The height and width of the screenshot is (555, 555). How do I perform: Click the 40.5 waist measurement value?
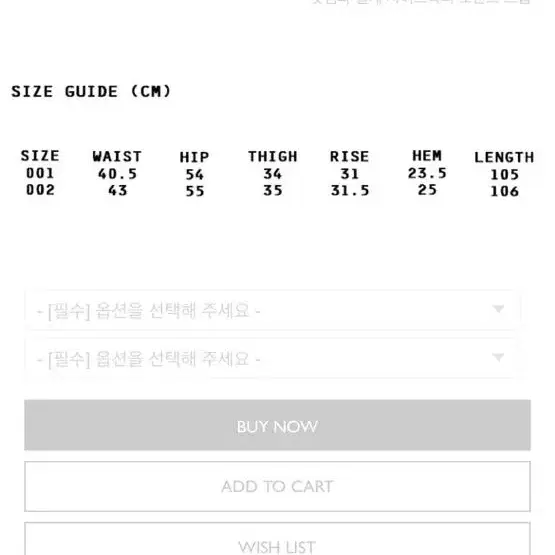tap(117, 174)
